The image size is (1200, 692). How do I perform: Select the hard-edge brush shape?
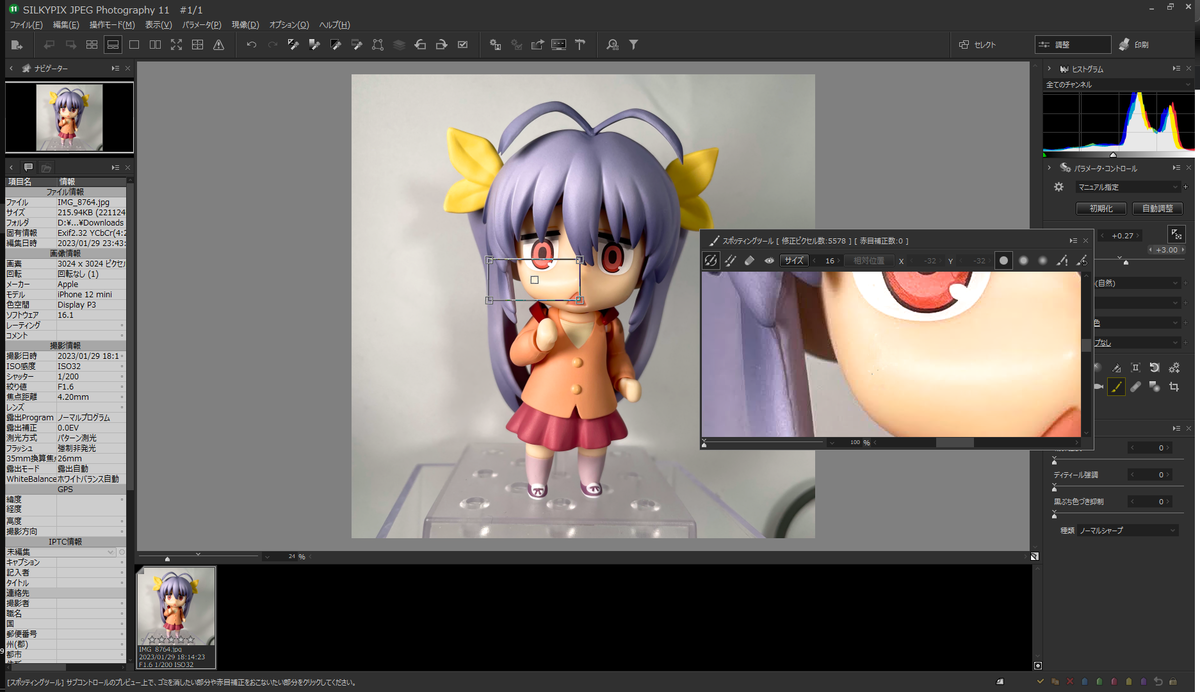(x=1004, y=260)
